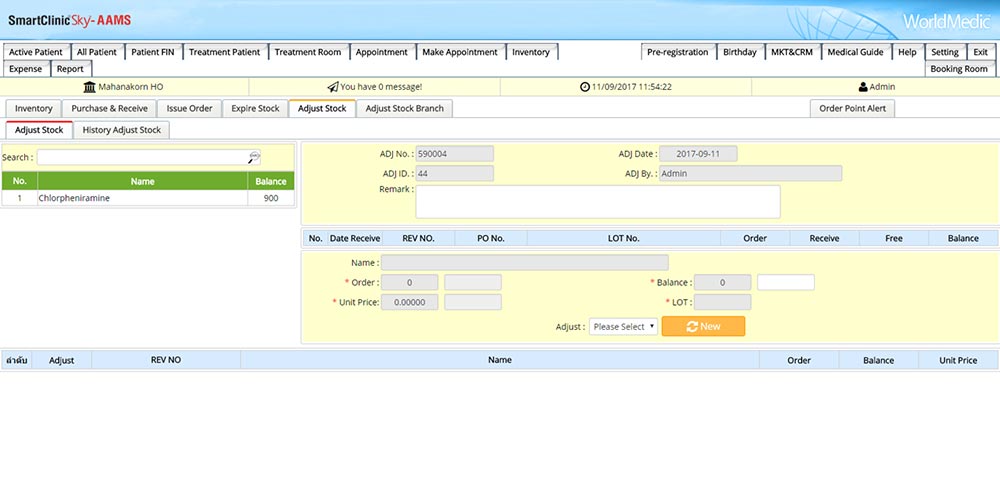Screen dimensions: 1000x483
Task: Click the SmartClinic Sky-AAMS logo
Action: point(69,20)
